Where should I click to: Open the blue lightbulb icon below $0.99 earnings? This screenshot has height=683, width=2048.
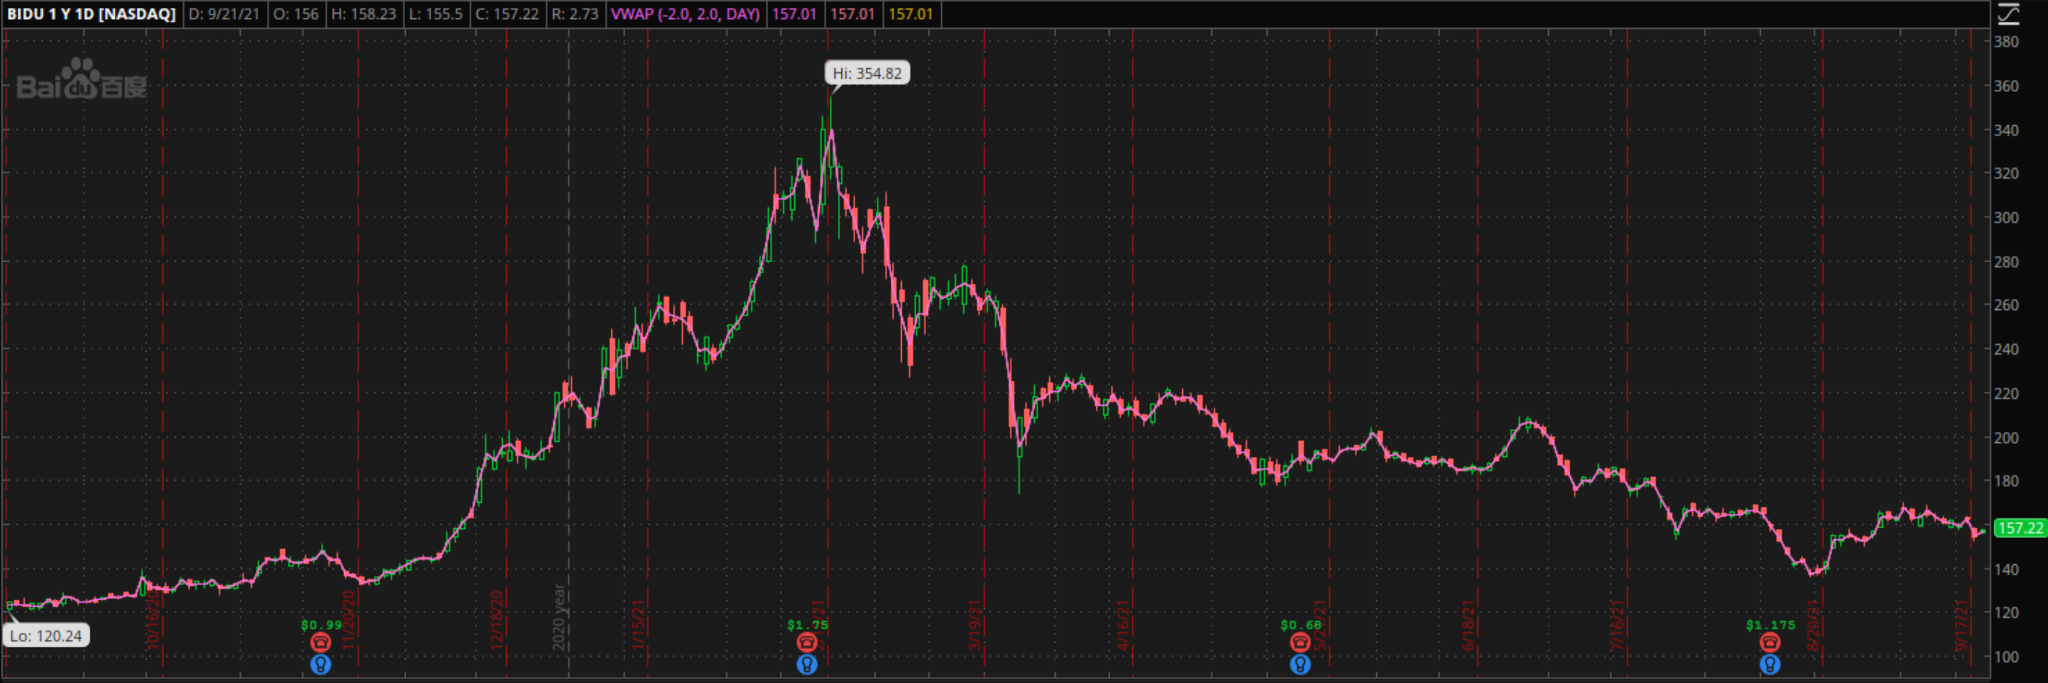pyautogui.click(x=320, y=664)
